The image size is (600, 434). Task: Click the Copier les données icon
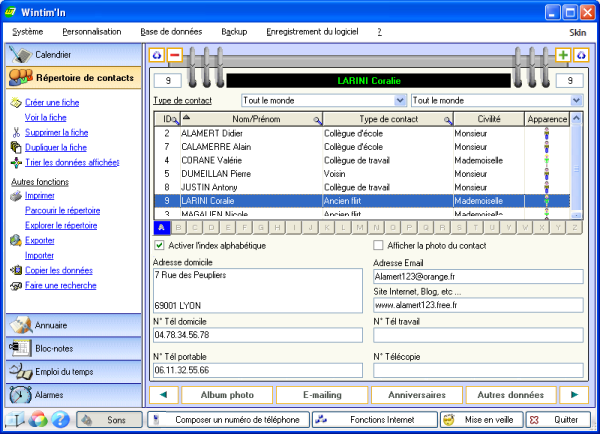[16, 270]
